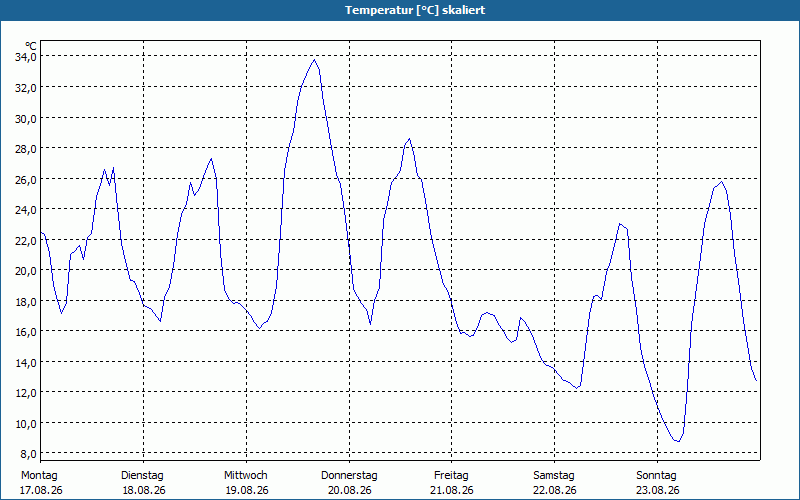The image size is (800, 500).
Task: Click the date '23.08.26'
Action: (x=658, y=490)
